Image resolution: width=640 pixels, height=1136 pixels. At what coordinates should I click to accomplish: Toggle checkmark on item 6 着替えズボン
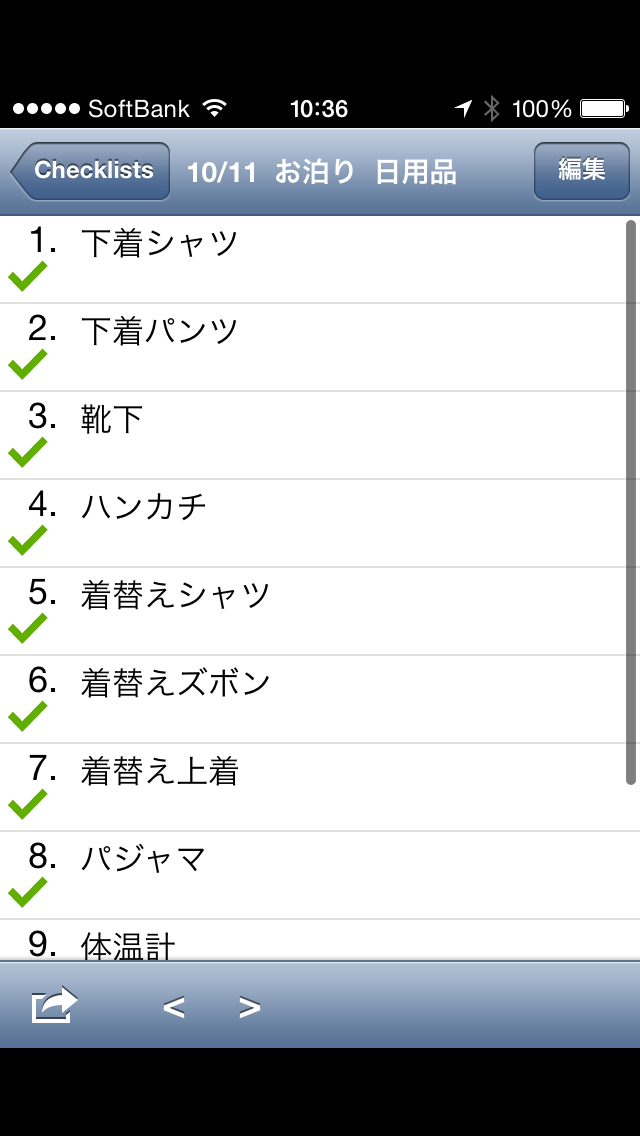(x=28, y=716)
